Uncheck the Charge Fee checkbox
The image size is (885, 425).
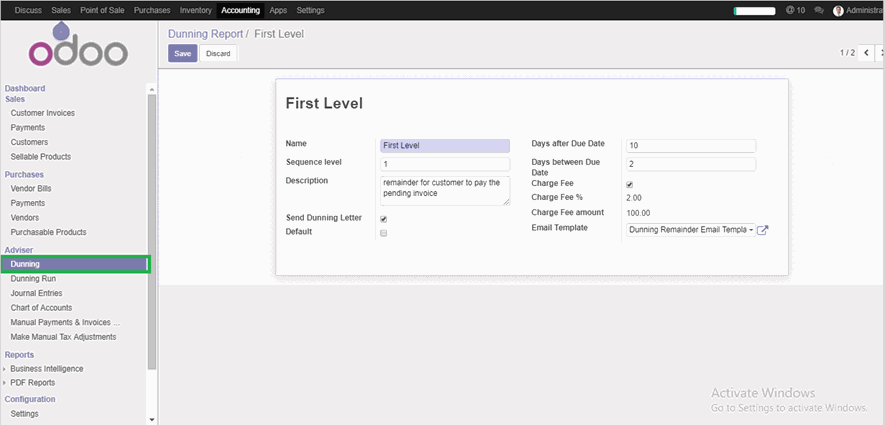[629, 185]
